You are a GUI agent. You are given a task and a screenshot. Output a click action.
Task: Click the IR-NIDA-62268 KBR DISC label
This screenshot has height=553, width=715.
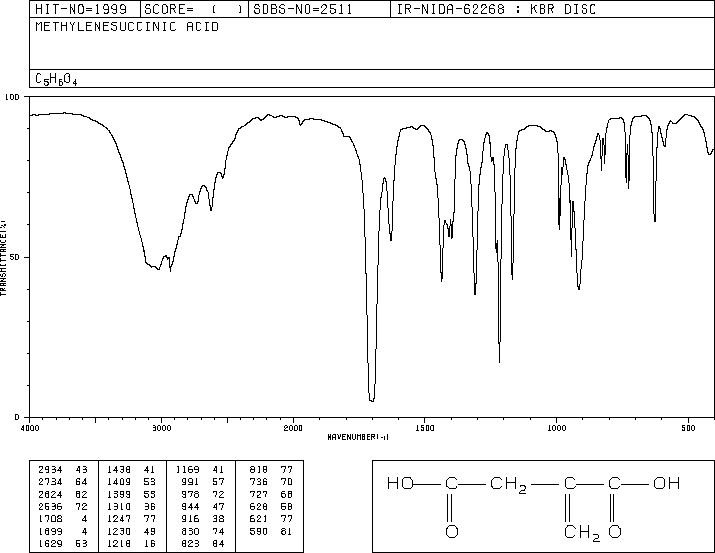(x=496, y=9)
